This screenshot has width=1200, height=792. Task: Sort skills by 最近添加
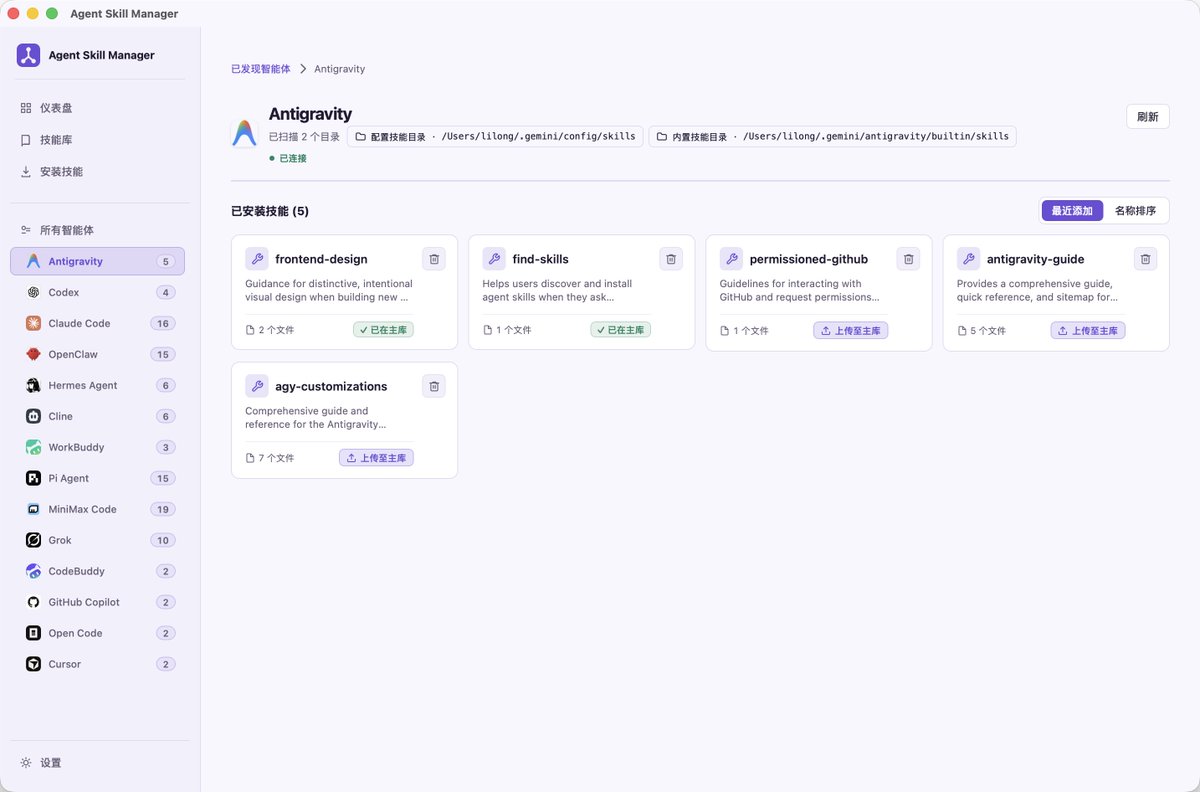pyautogui.click(x=1072, y=211)
